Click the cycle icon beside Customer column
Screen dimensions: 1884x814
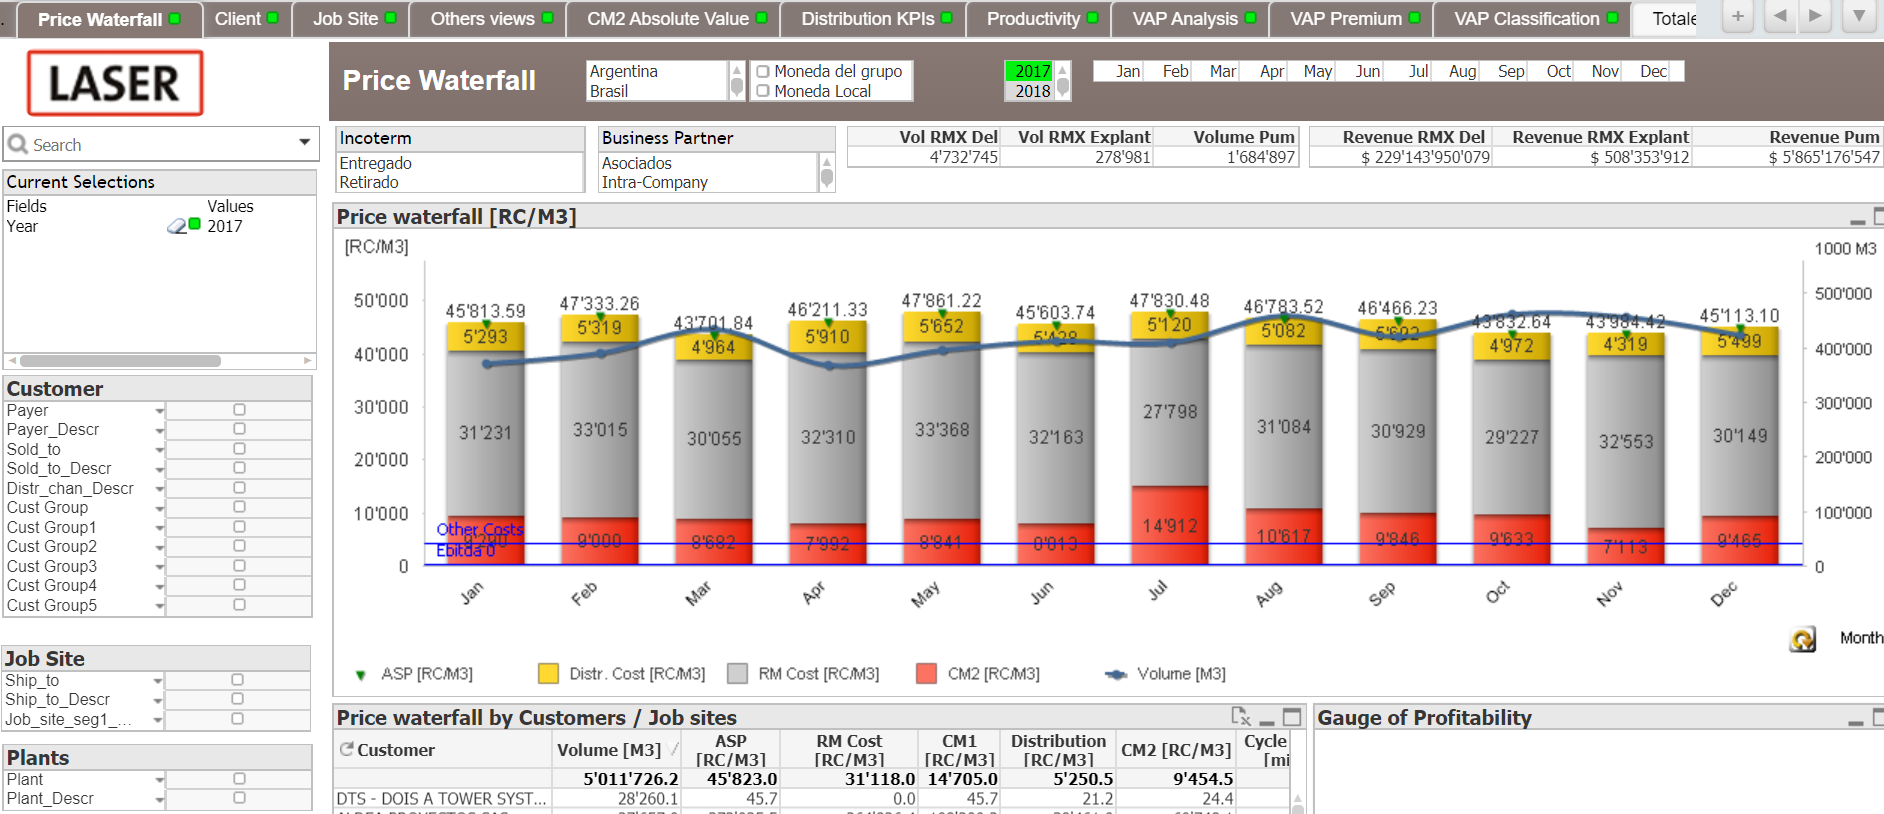pyautogui.click(x=347, y=749)
